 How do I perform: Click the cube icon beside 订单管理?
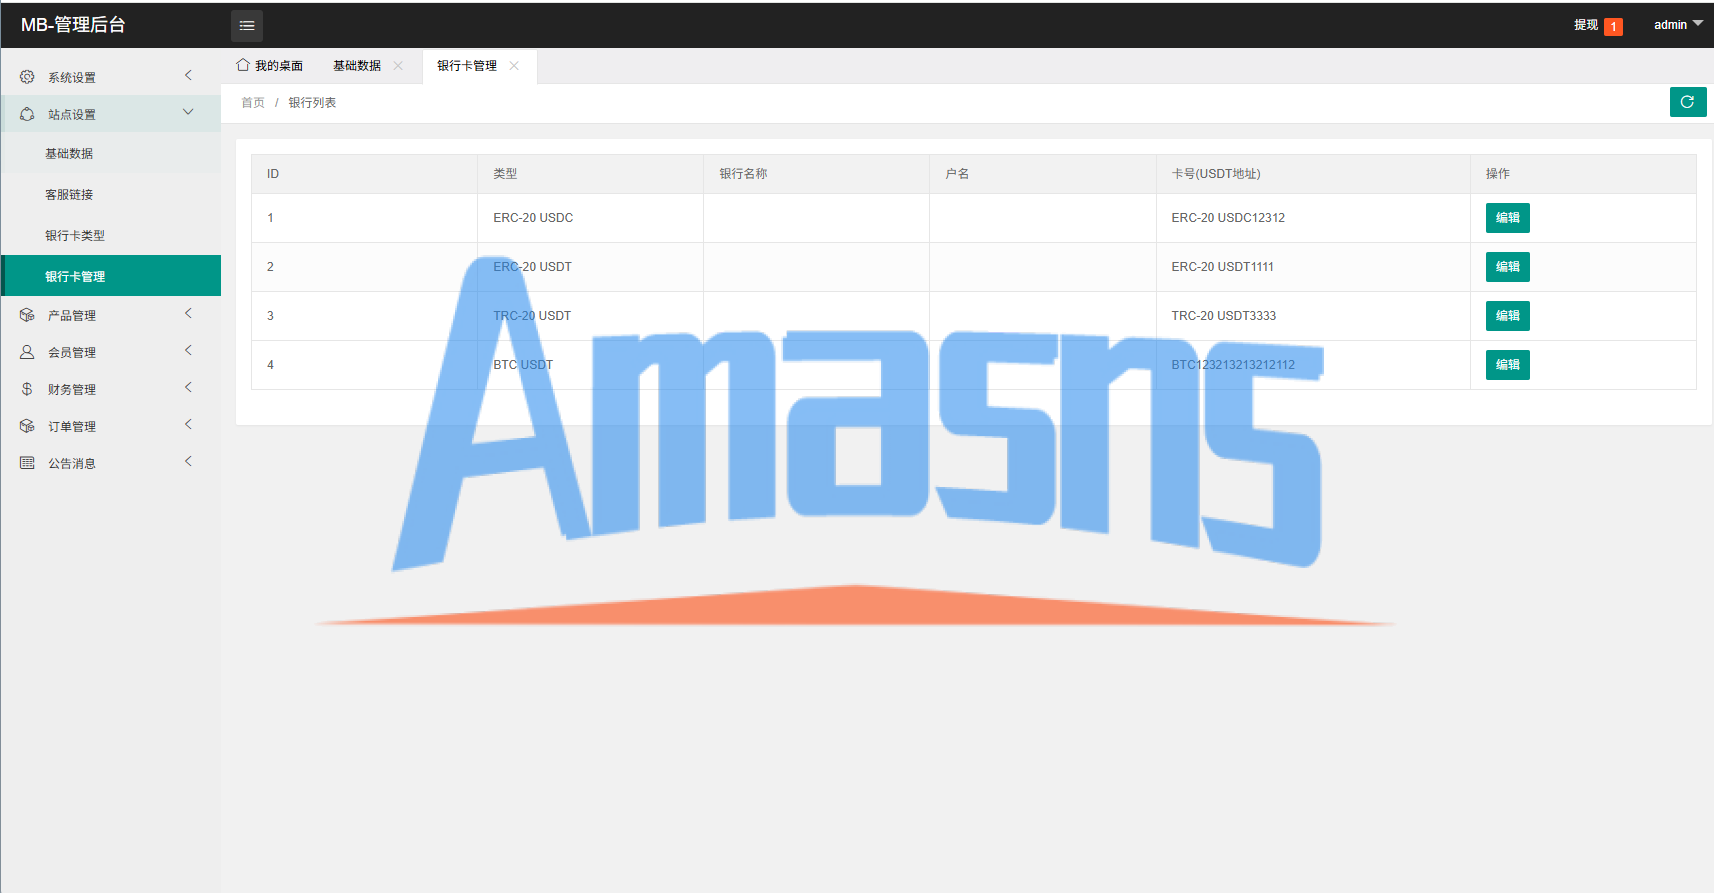(x=27, y=426)
